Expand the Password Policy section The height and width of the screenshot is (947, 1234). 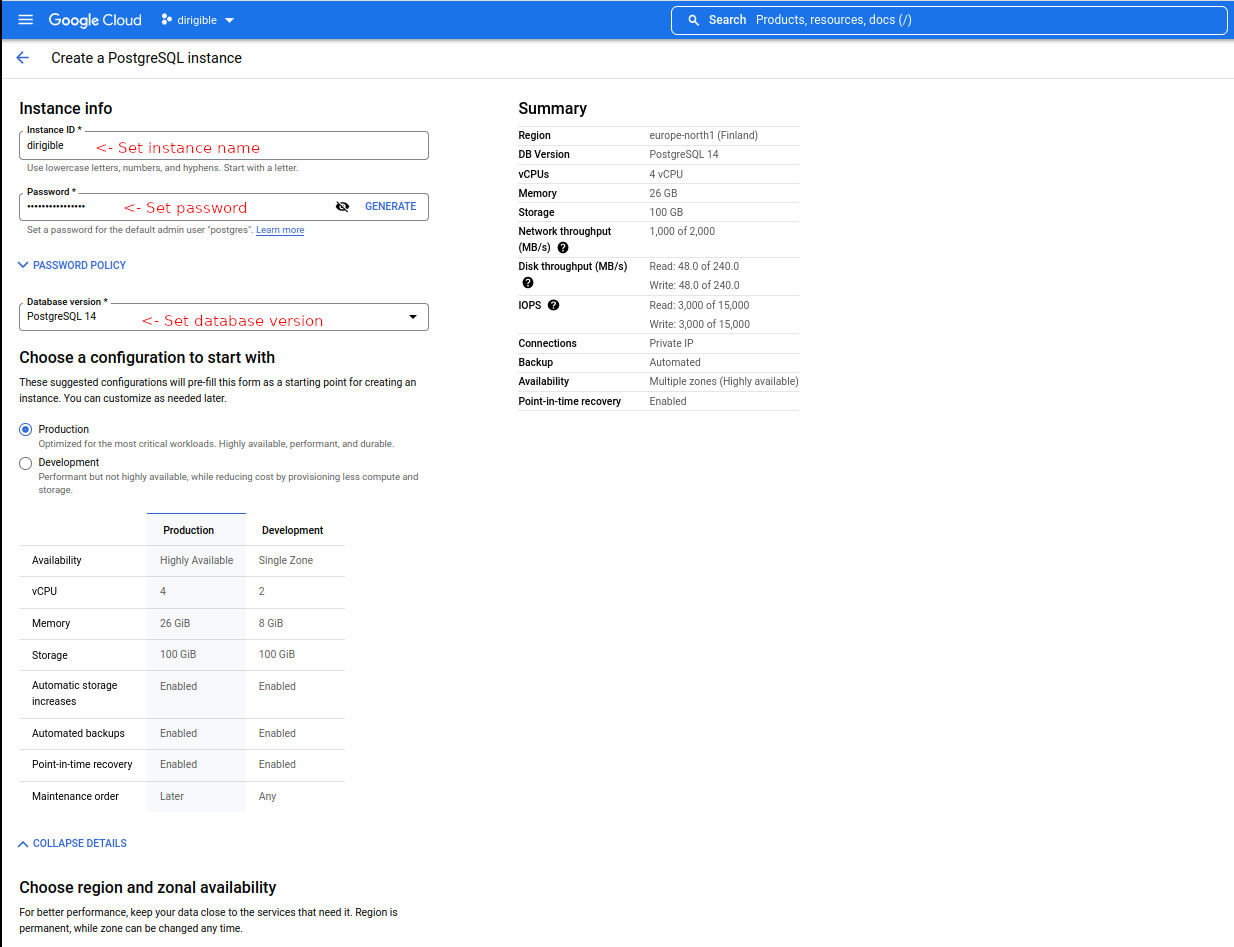tap(72, 265)
